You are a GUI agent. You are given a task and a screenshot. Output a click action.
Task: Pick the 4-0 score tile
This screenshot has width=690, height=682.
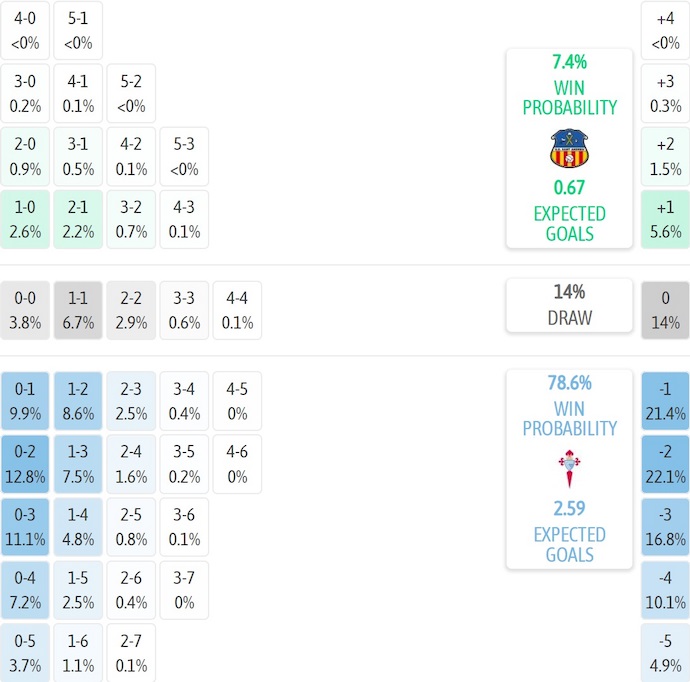[x=25, y=30]
